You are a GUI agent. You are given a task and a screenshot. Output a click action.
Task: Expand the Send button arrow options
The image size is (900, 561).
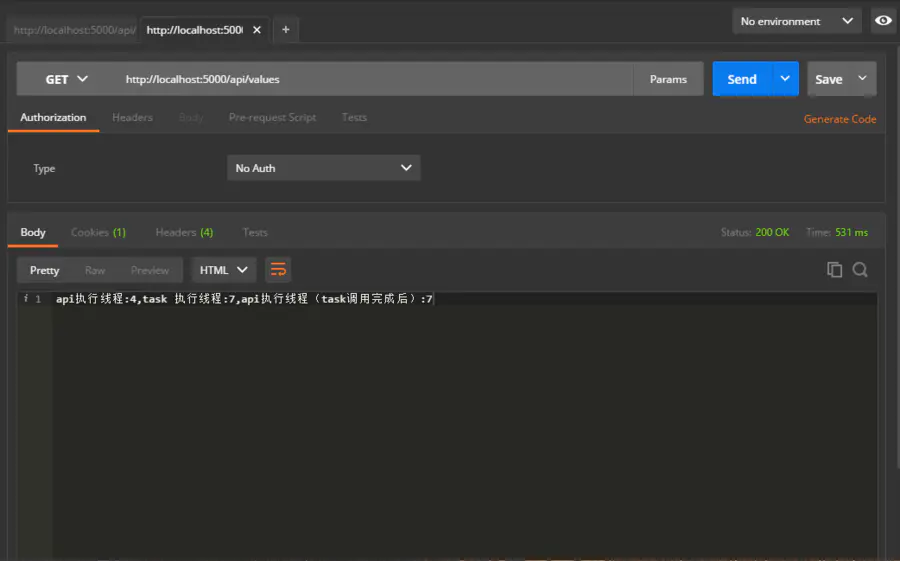[x=785, y=79]
